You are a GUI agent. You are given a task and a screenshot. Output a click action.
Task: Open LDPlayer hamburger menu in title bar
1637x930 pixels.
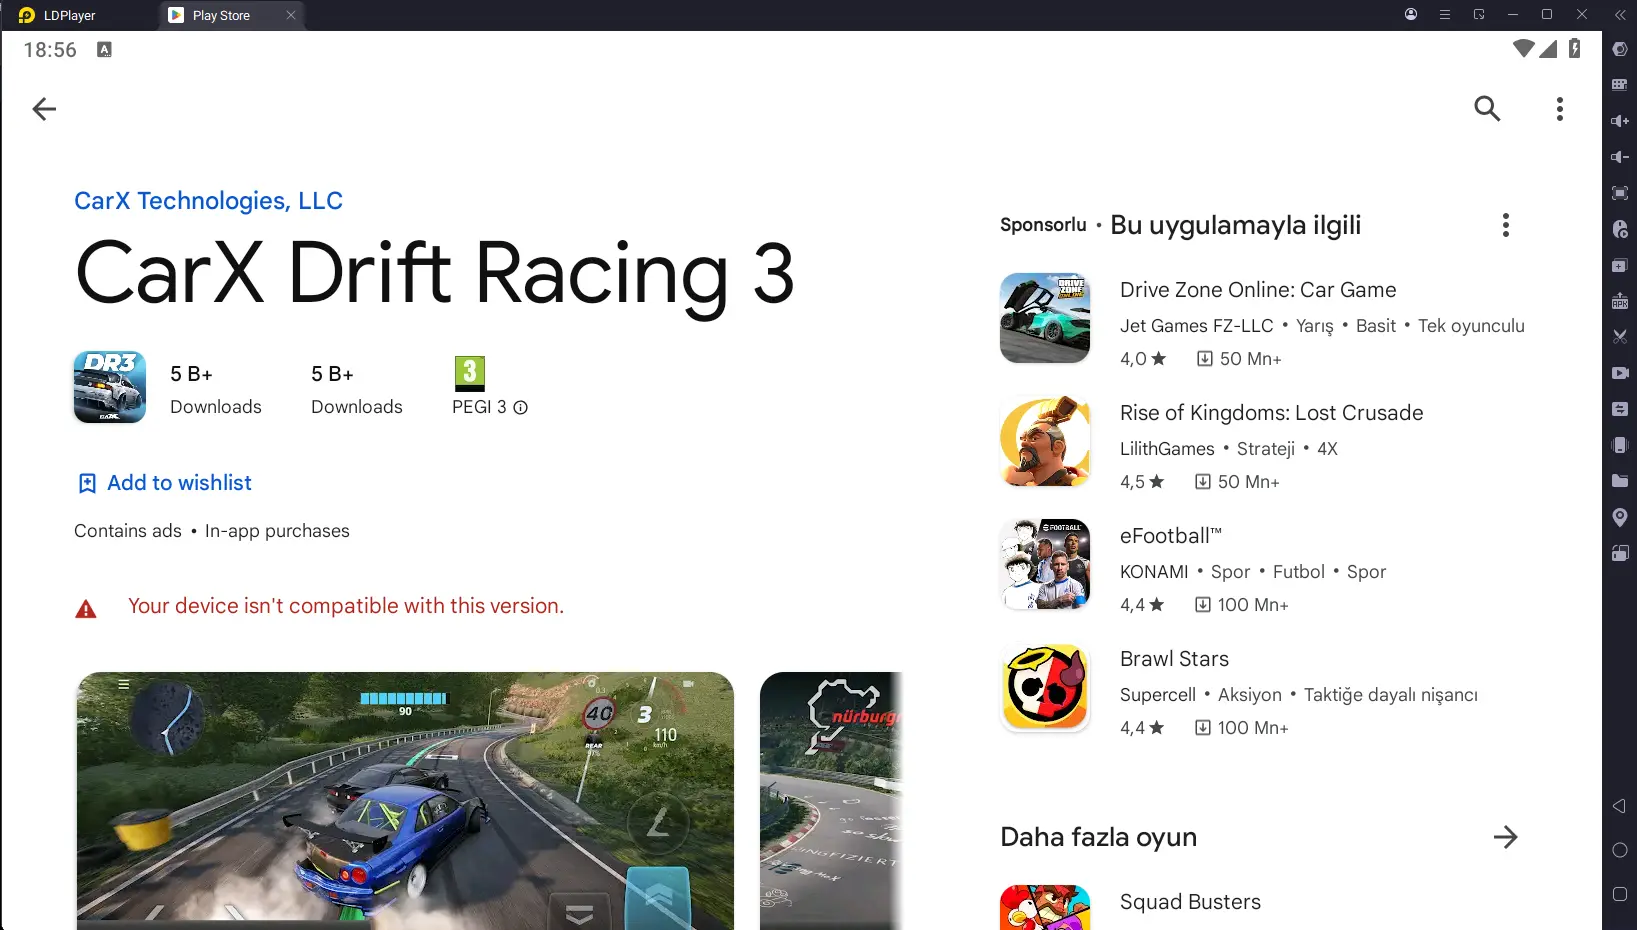click(1445, 15)
